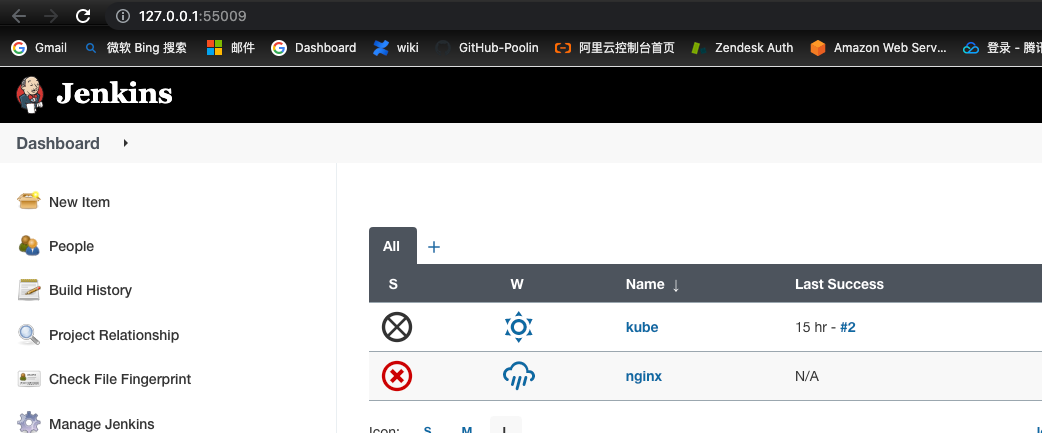1042x433 pixels.
Task: Reload the page with the refresh icon
Action: 82,16
